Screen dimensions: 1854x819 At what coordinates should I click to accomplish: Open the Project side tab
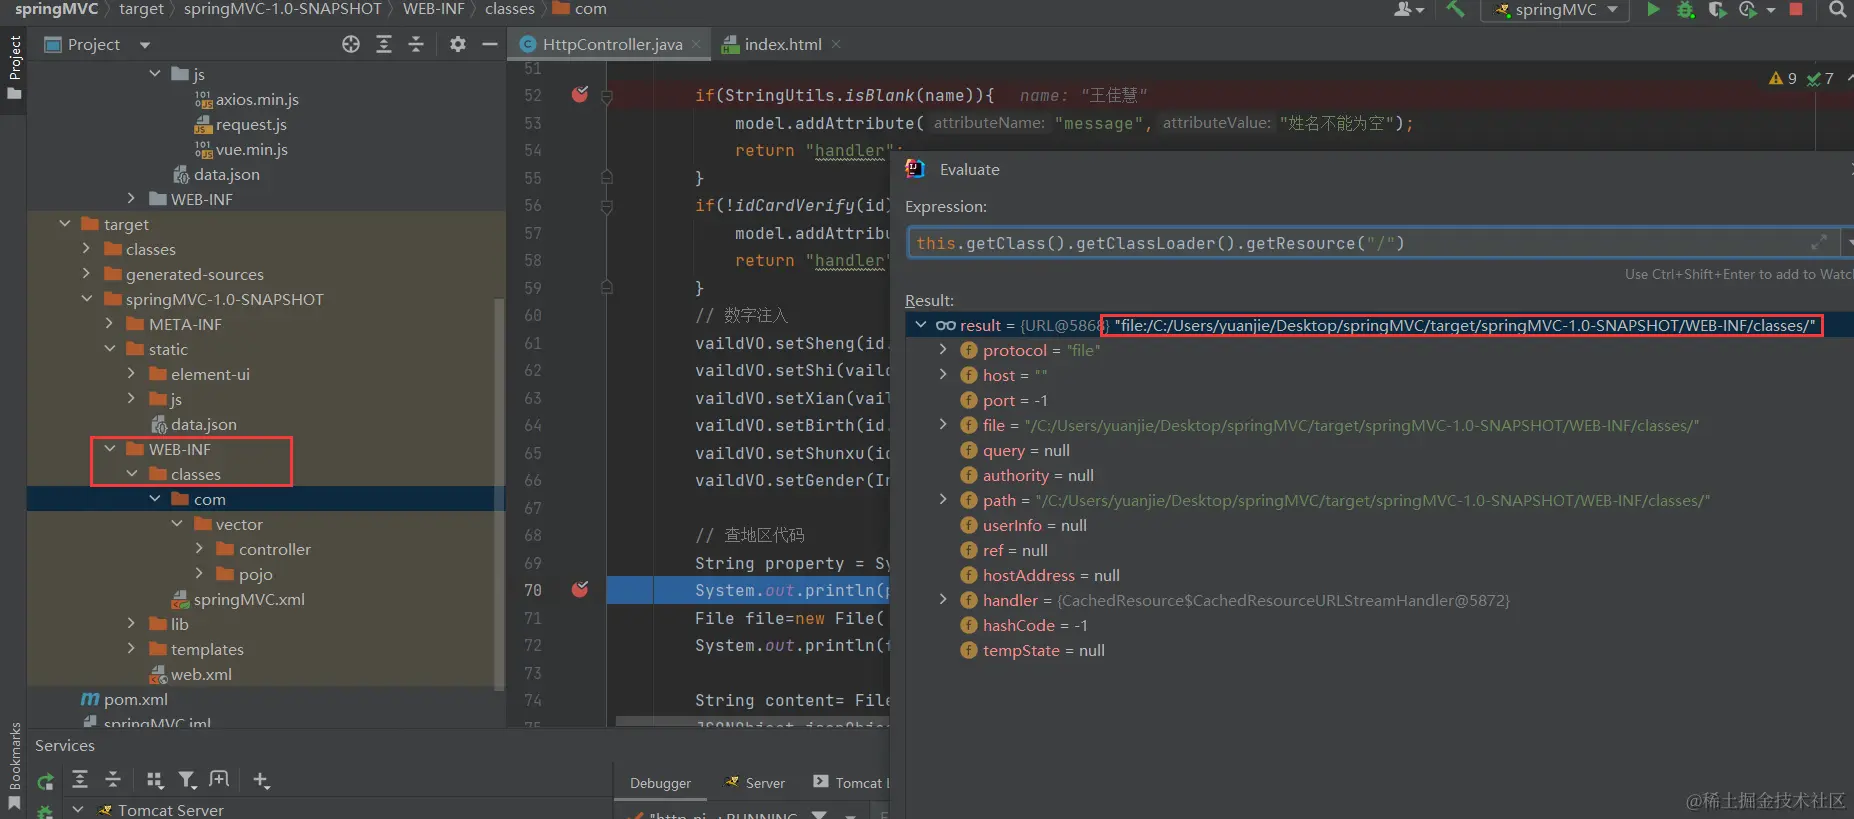[14, 66]
